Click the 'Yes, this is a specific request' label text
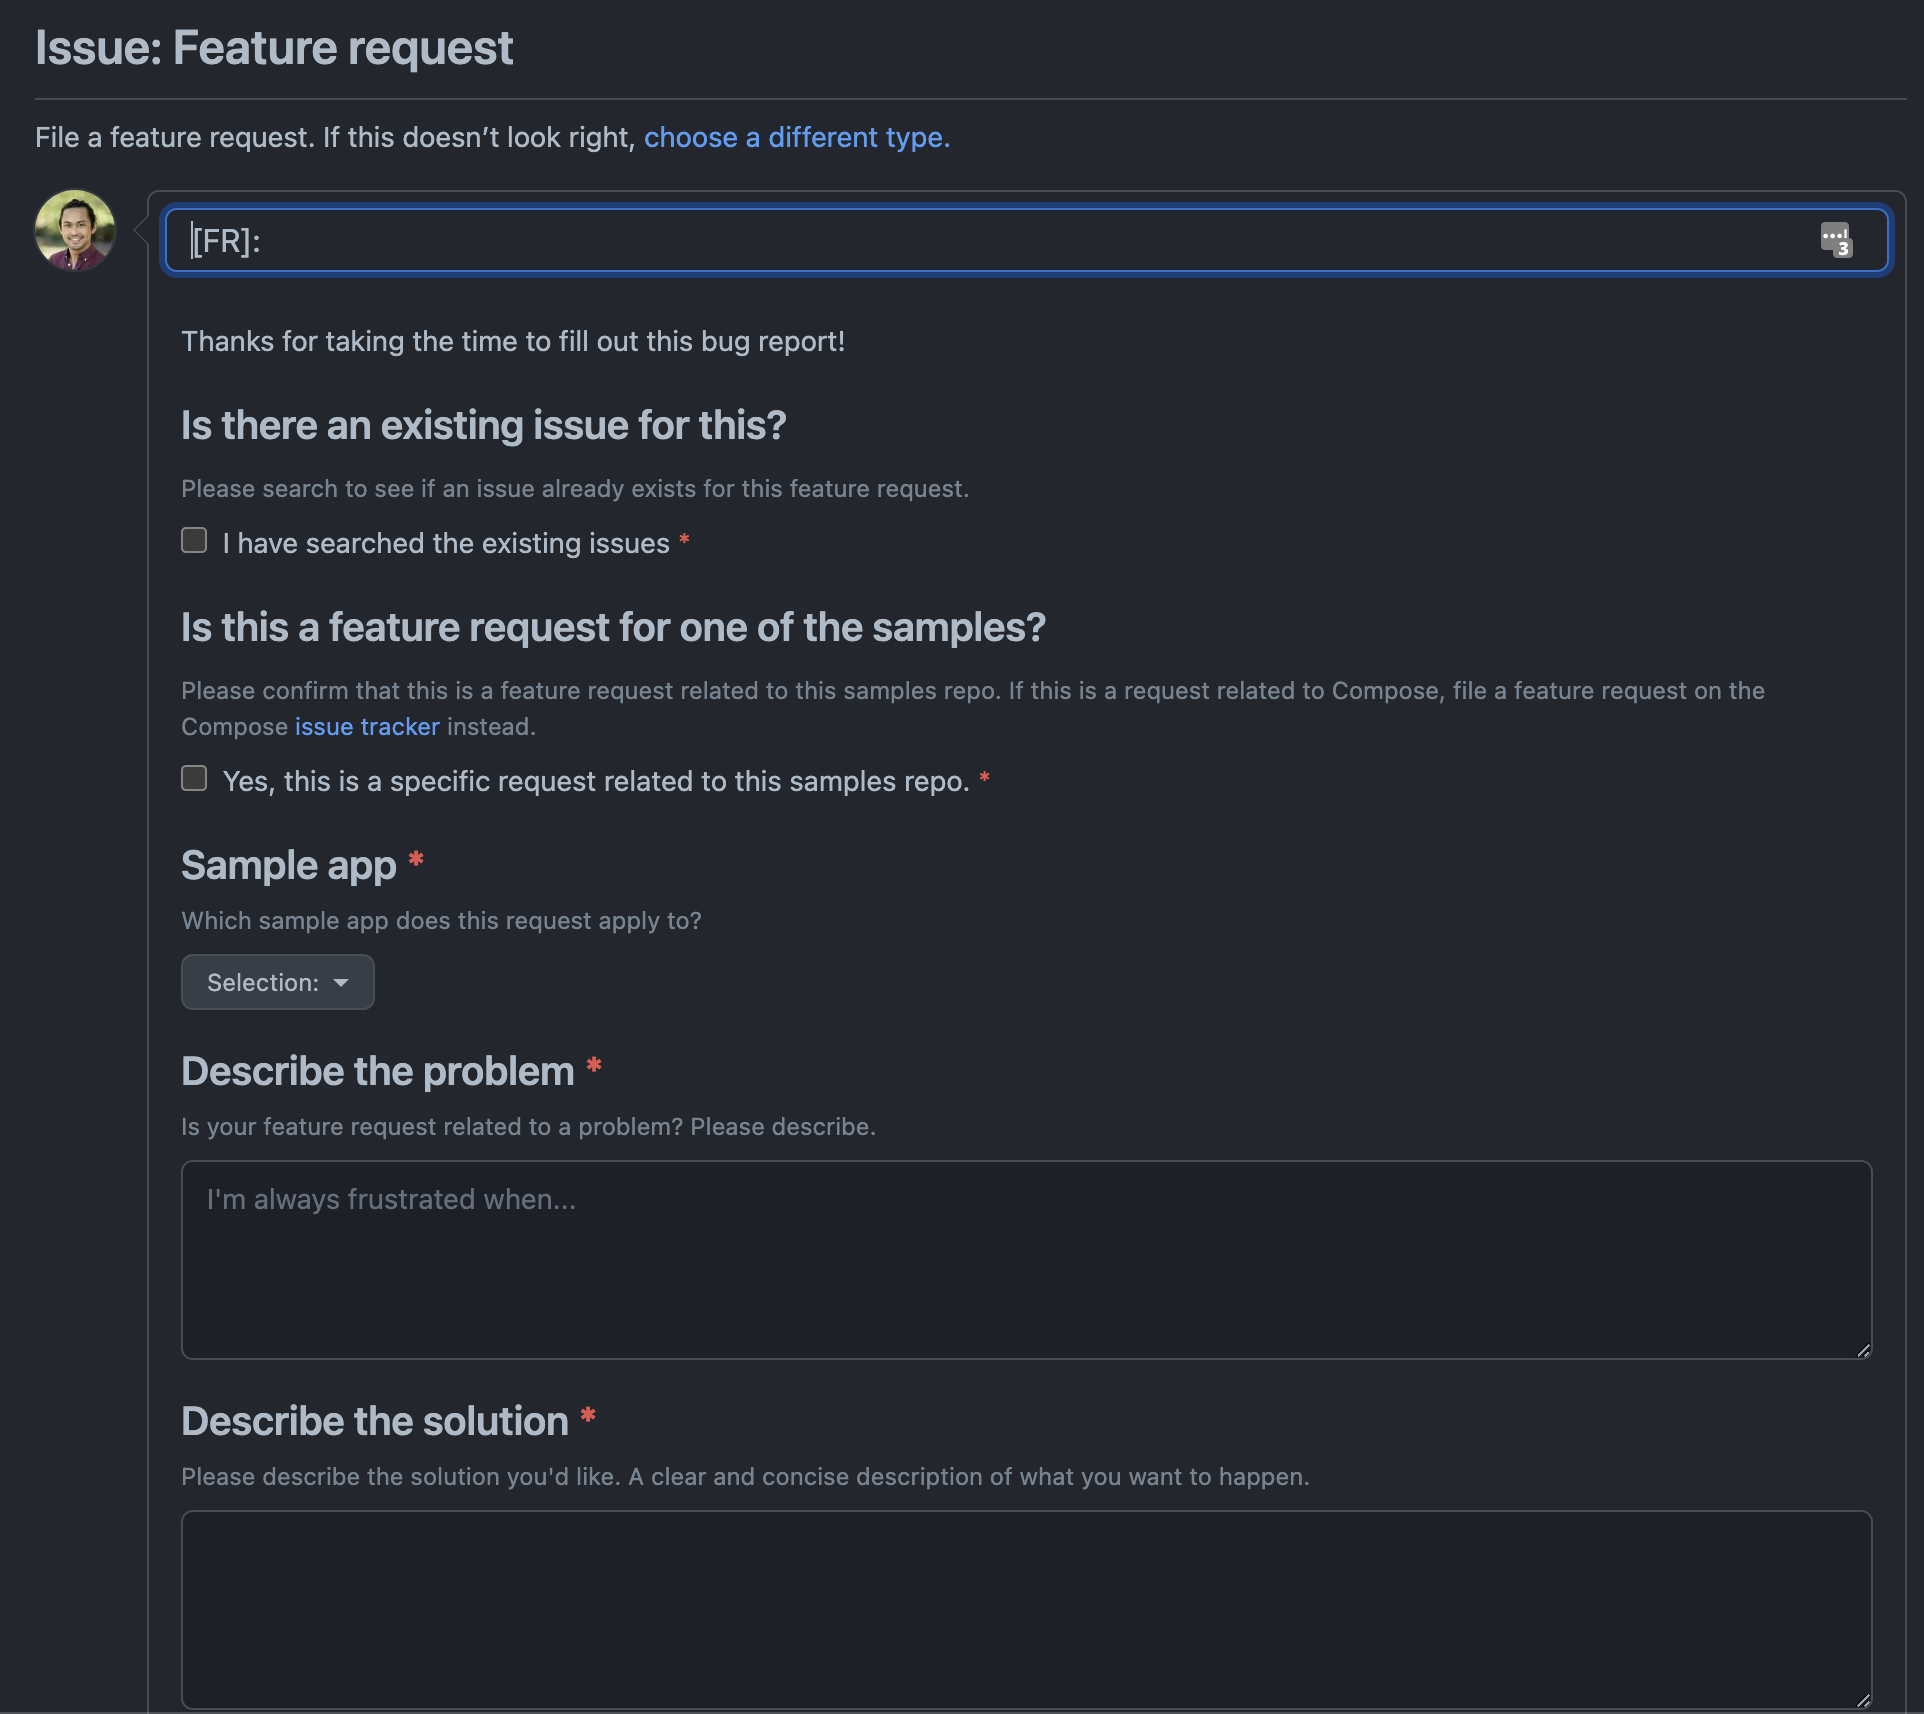 click(x=596, y=781)
